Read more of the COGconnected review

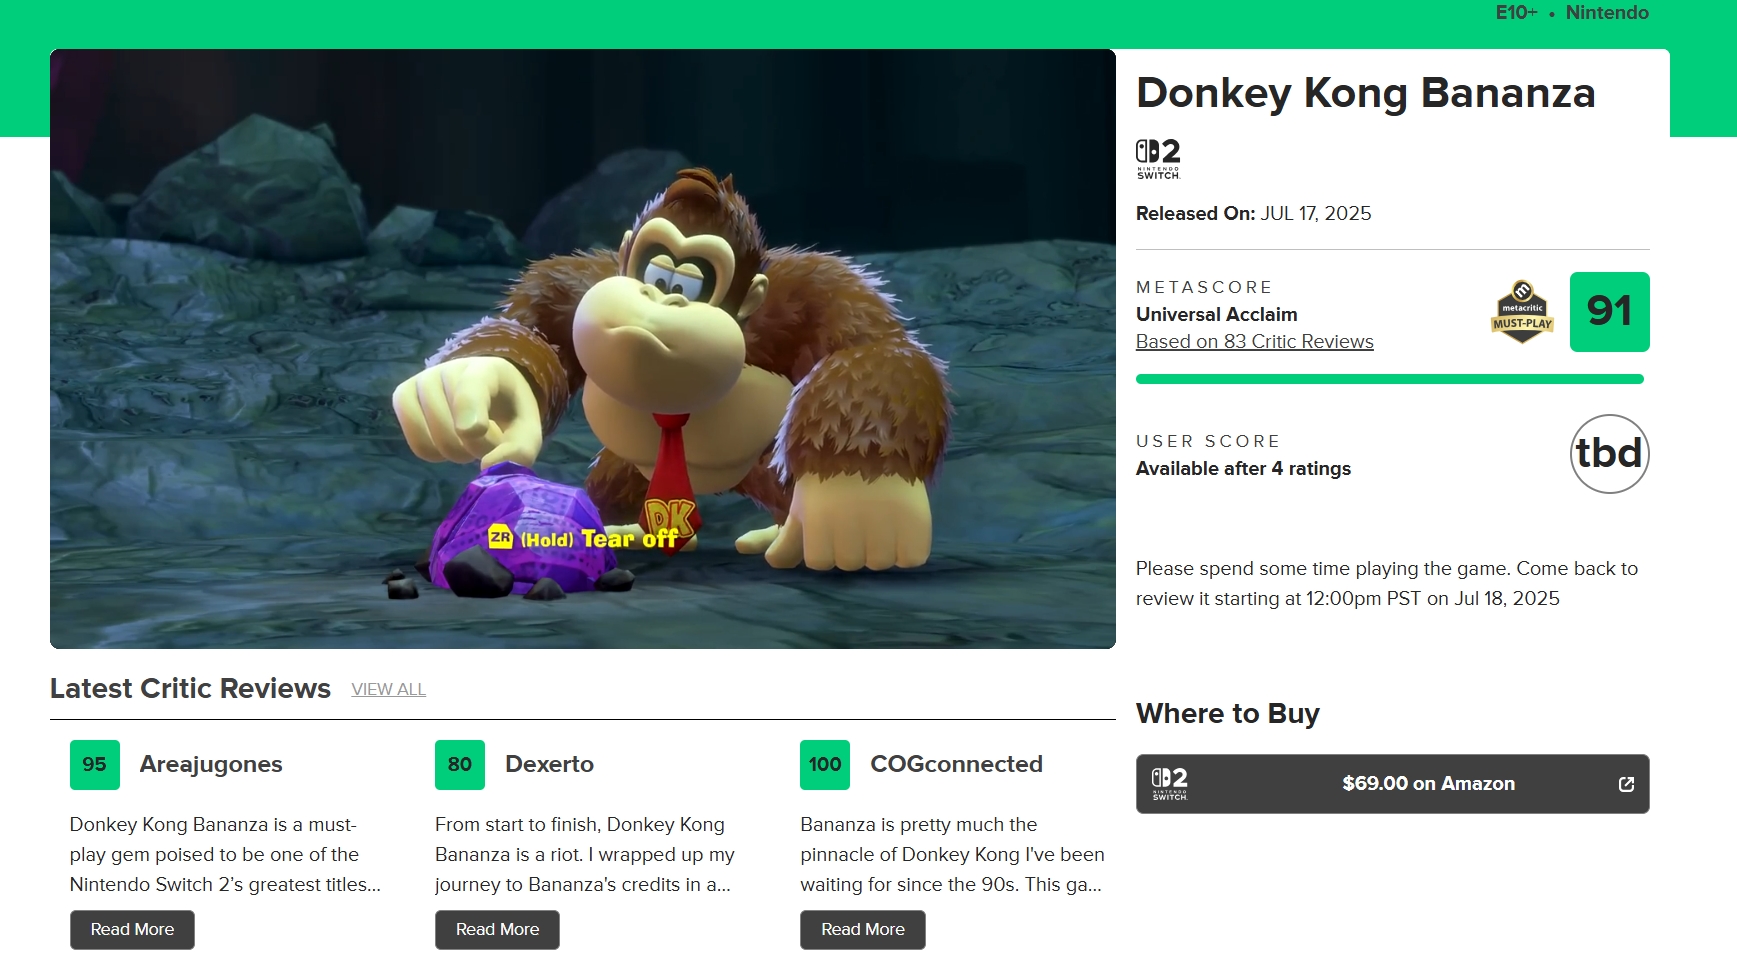(862, 930)
